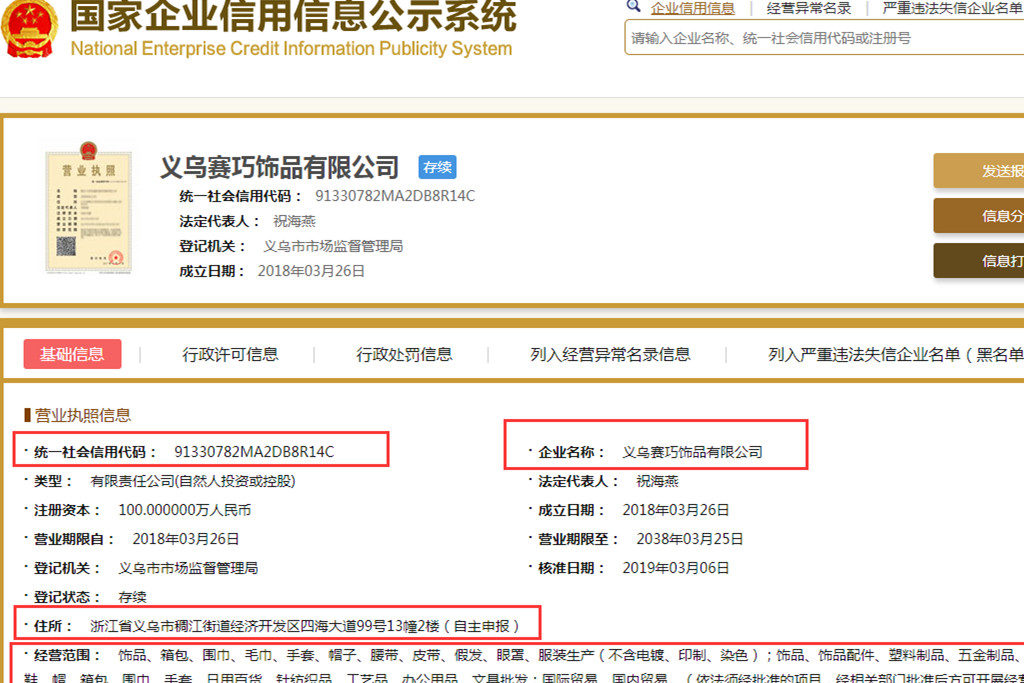1024x683 pixels.
Task: Click the 存续 status badge
Action: [437, 167]
